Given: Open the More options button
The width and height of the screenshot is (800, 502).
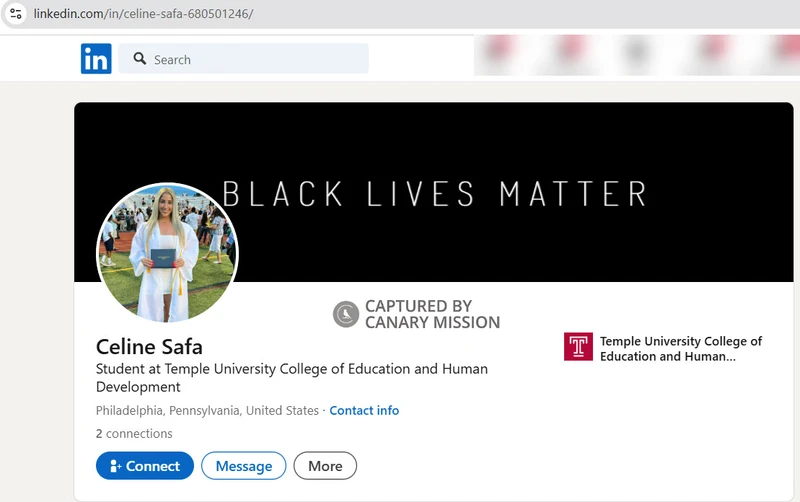Looking at the screenshot, I should [325, 466].
